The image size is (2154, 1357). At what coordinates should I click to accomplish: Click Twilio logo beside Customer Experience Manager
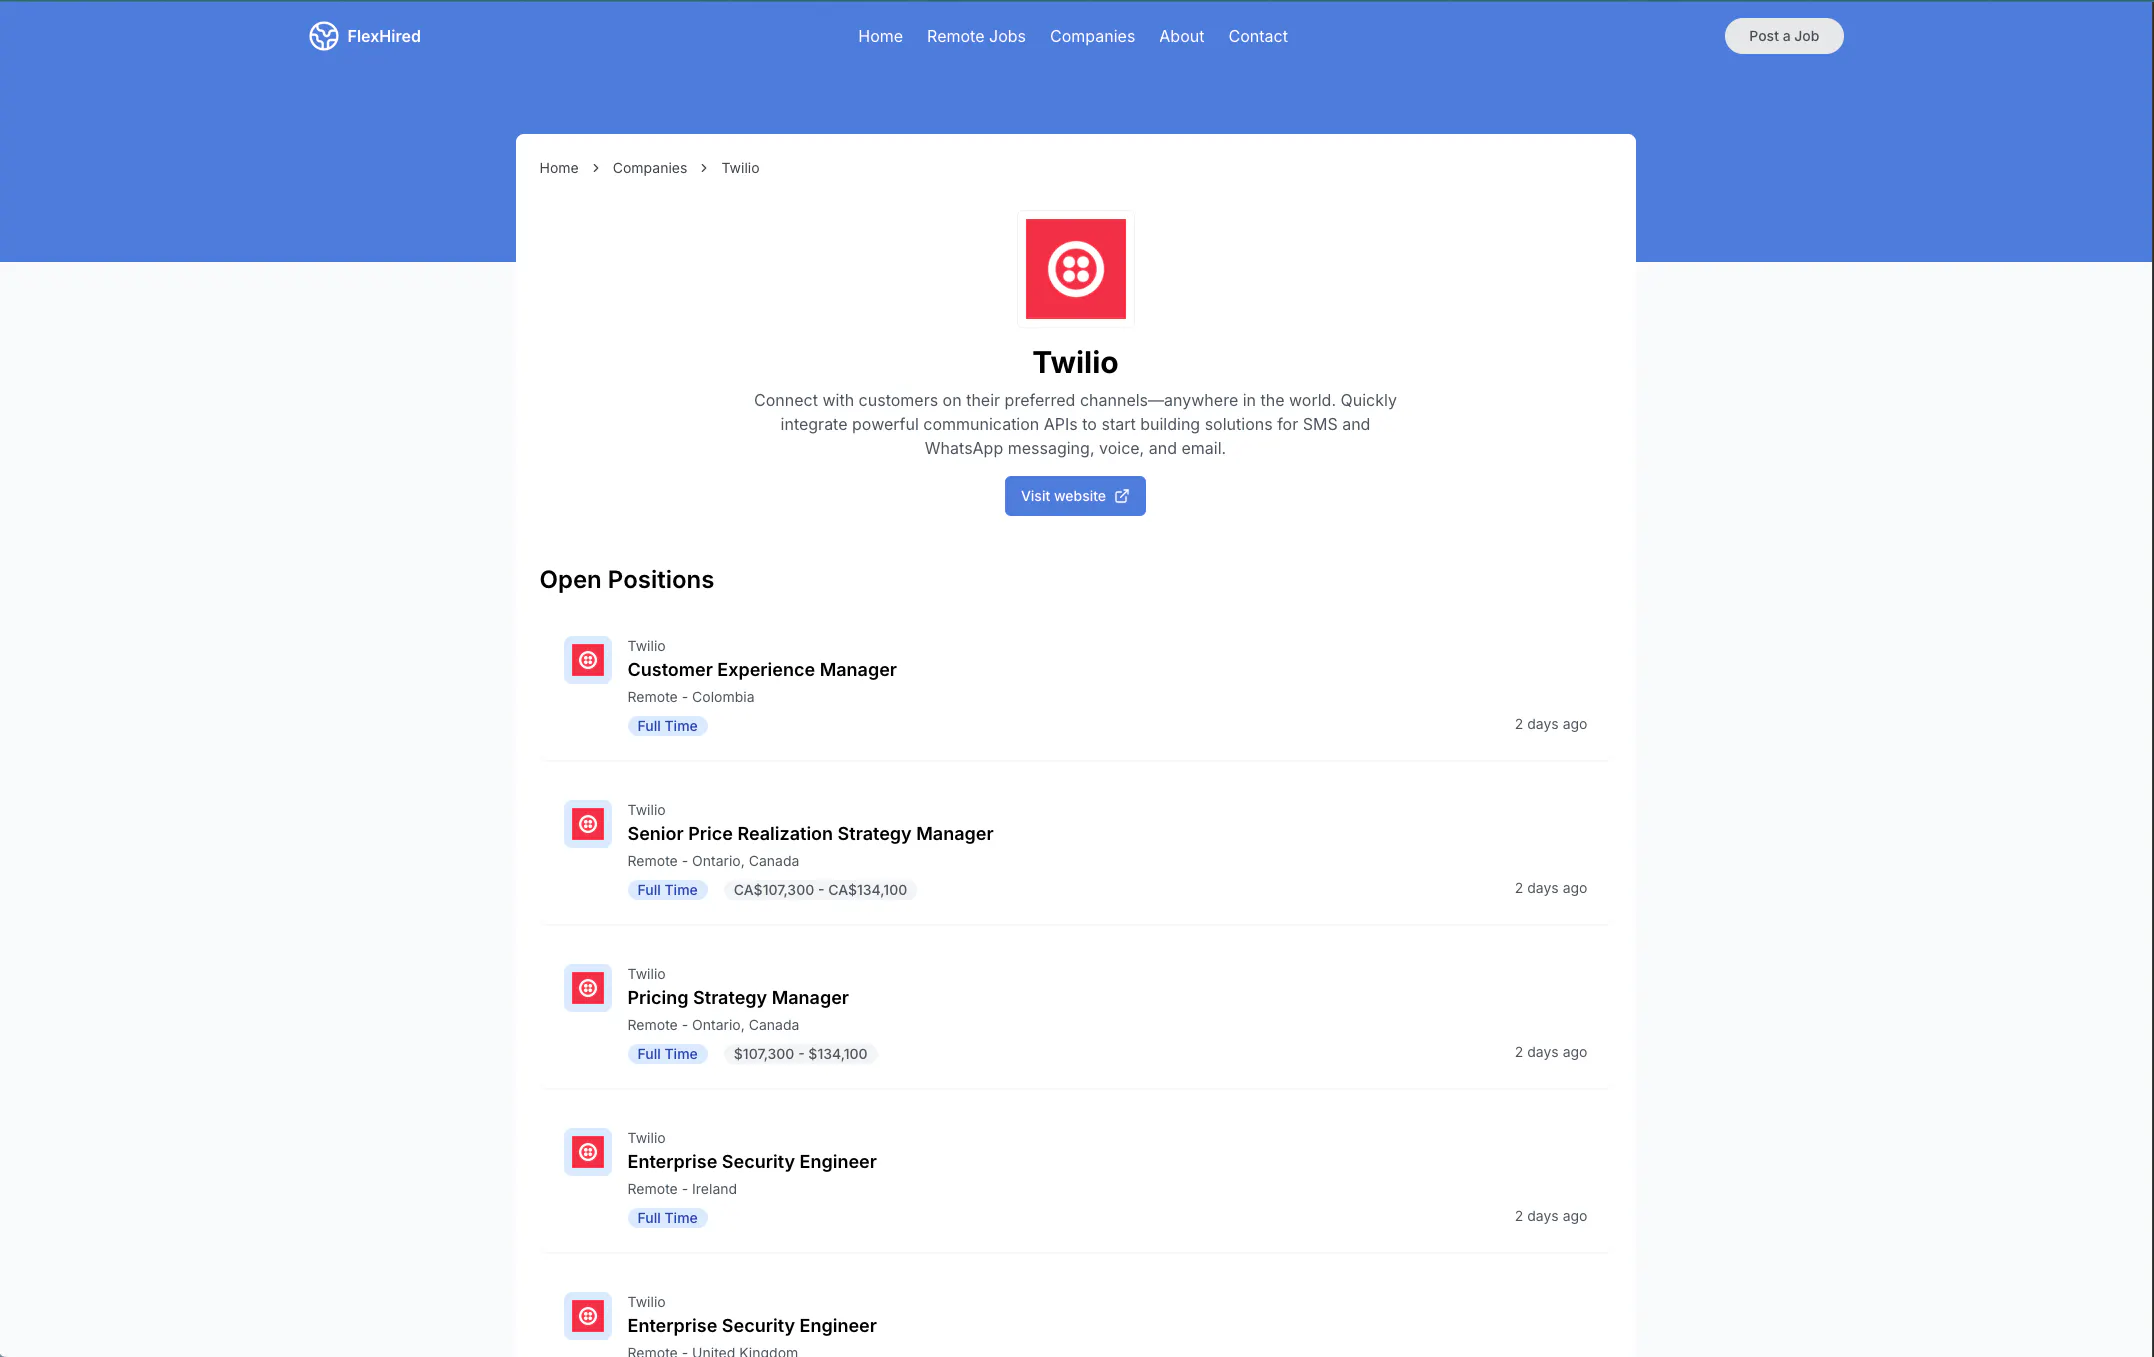click(588, 660)
